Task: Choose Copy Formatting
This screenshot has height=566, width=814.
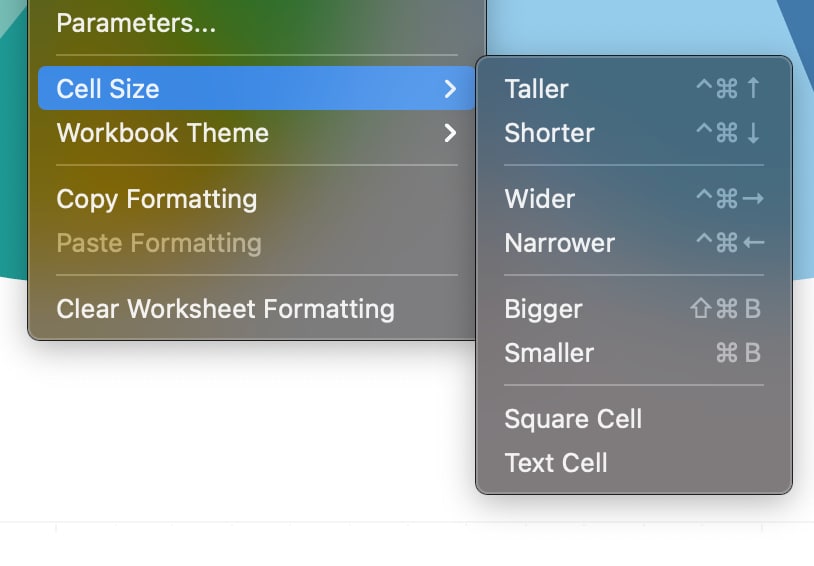Action: click(256, 199)
